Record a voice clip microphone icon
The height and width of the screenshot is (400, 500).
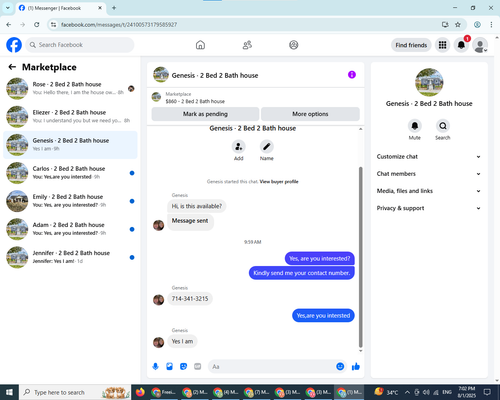point(155,367)
